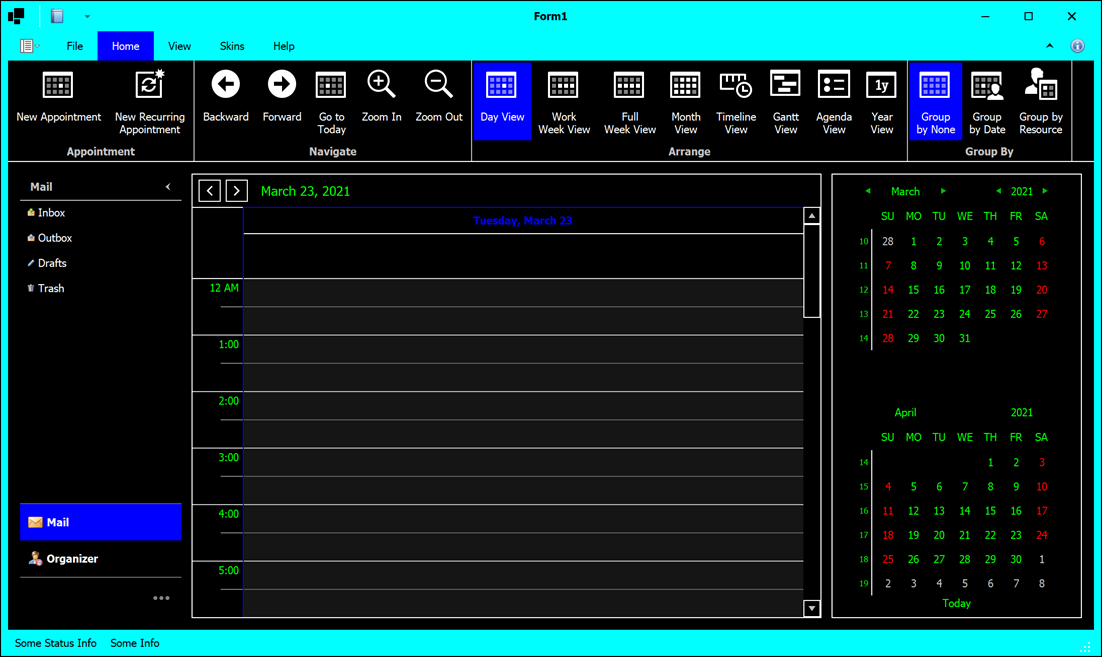Click the Backward navigation arrow icon
Viewport: 1102px width, 657px height.
pos(226,86)
